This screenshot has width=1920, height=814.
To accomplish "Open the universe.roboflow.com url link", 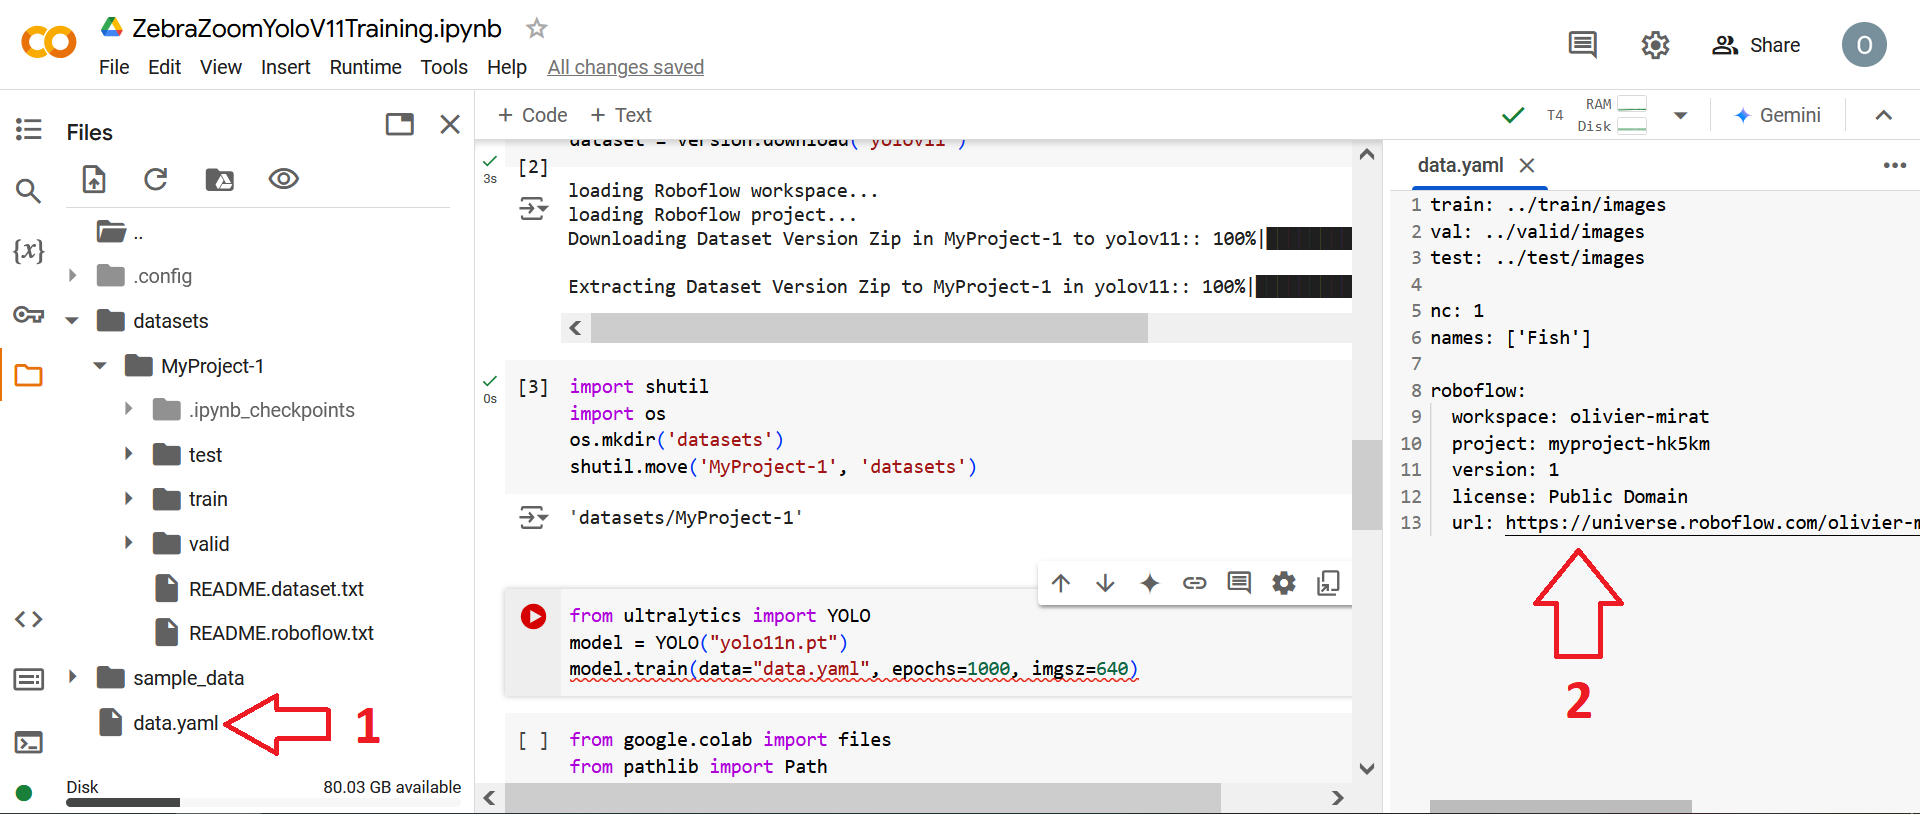I will click(x=1712, y=523).
